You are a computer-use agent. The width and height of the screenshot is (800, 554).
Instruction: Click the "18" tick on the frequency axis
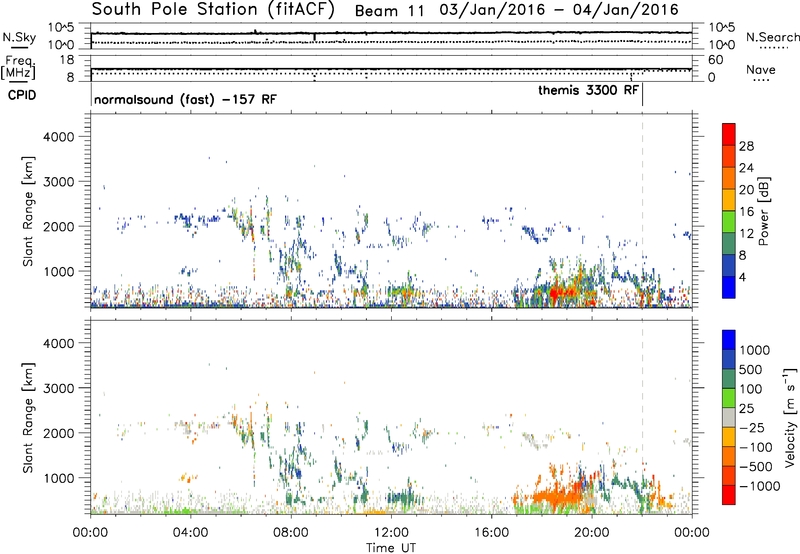[x=67, y=60]
